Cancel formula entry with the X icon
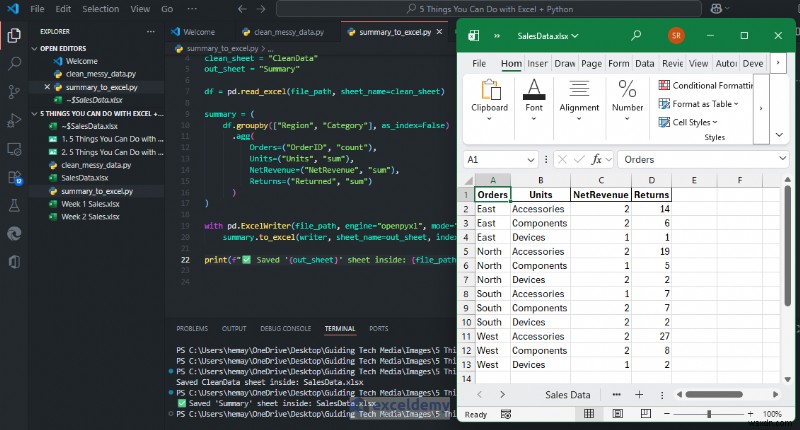This screenshot has width=800, height=430. pos(562,160)
